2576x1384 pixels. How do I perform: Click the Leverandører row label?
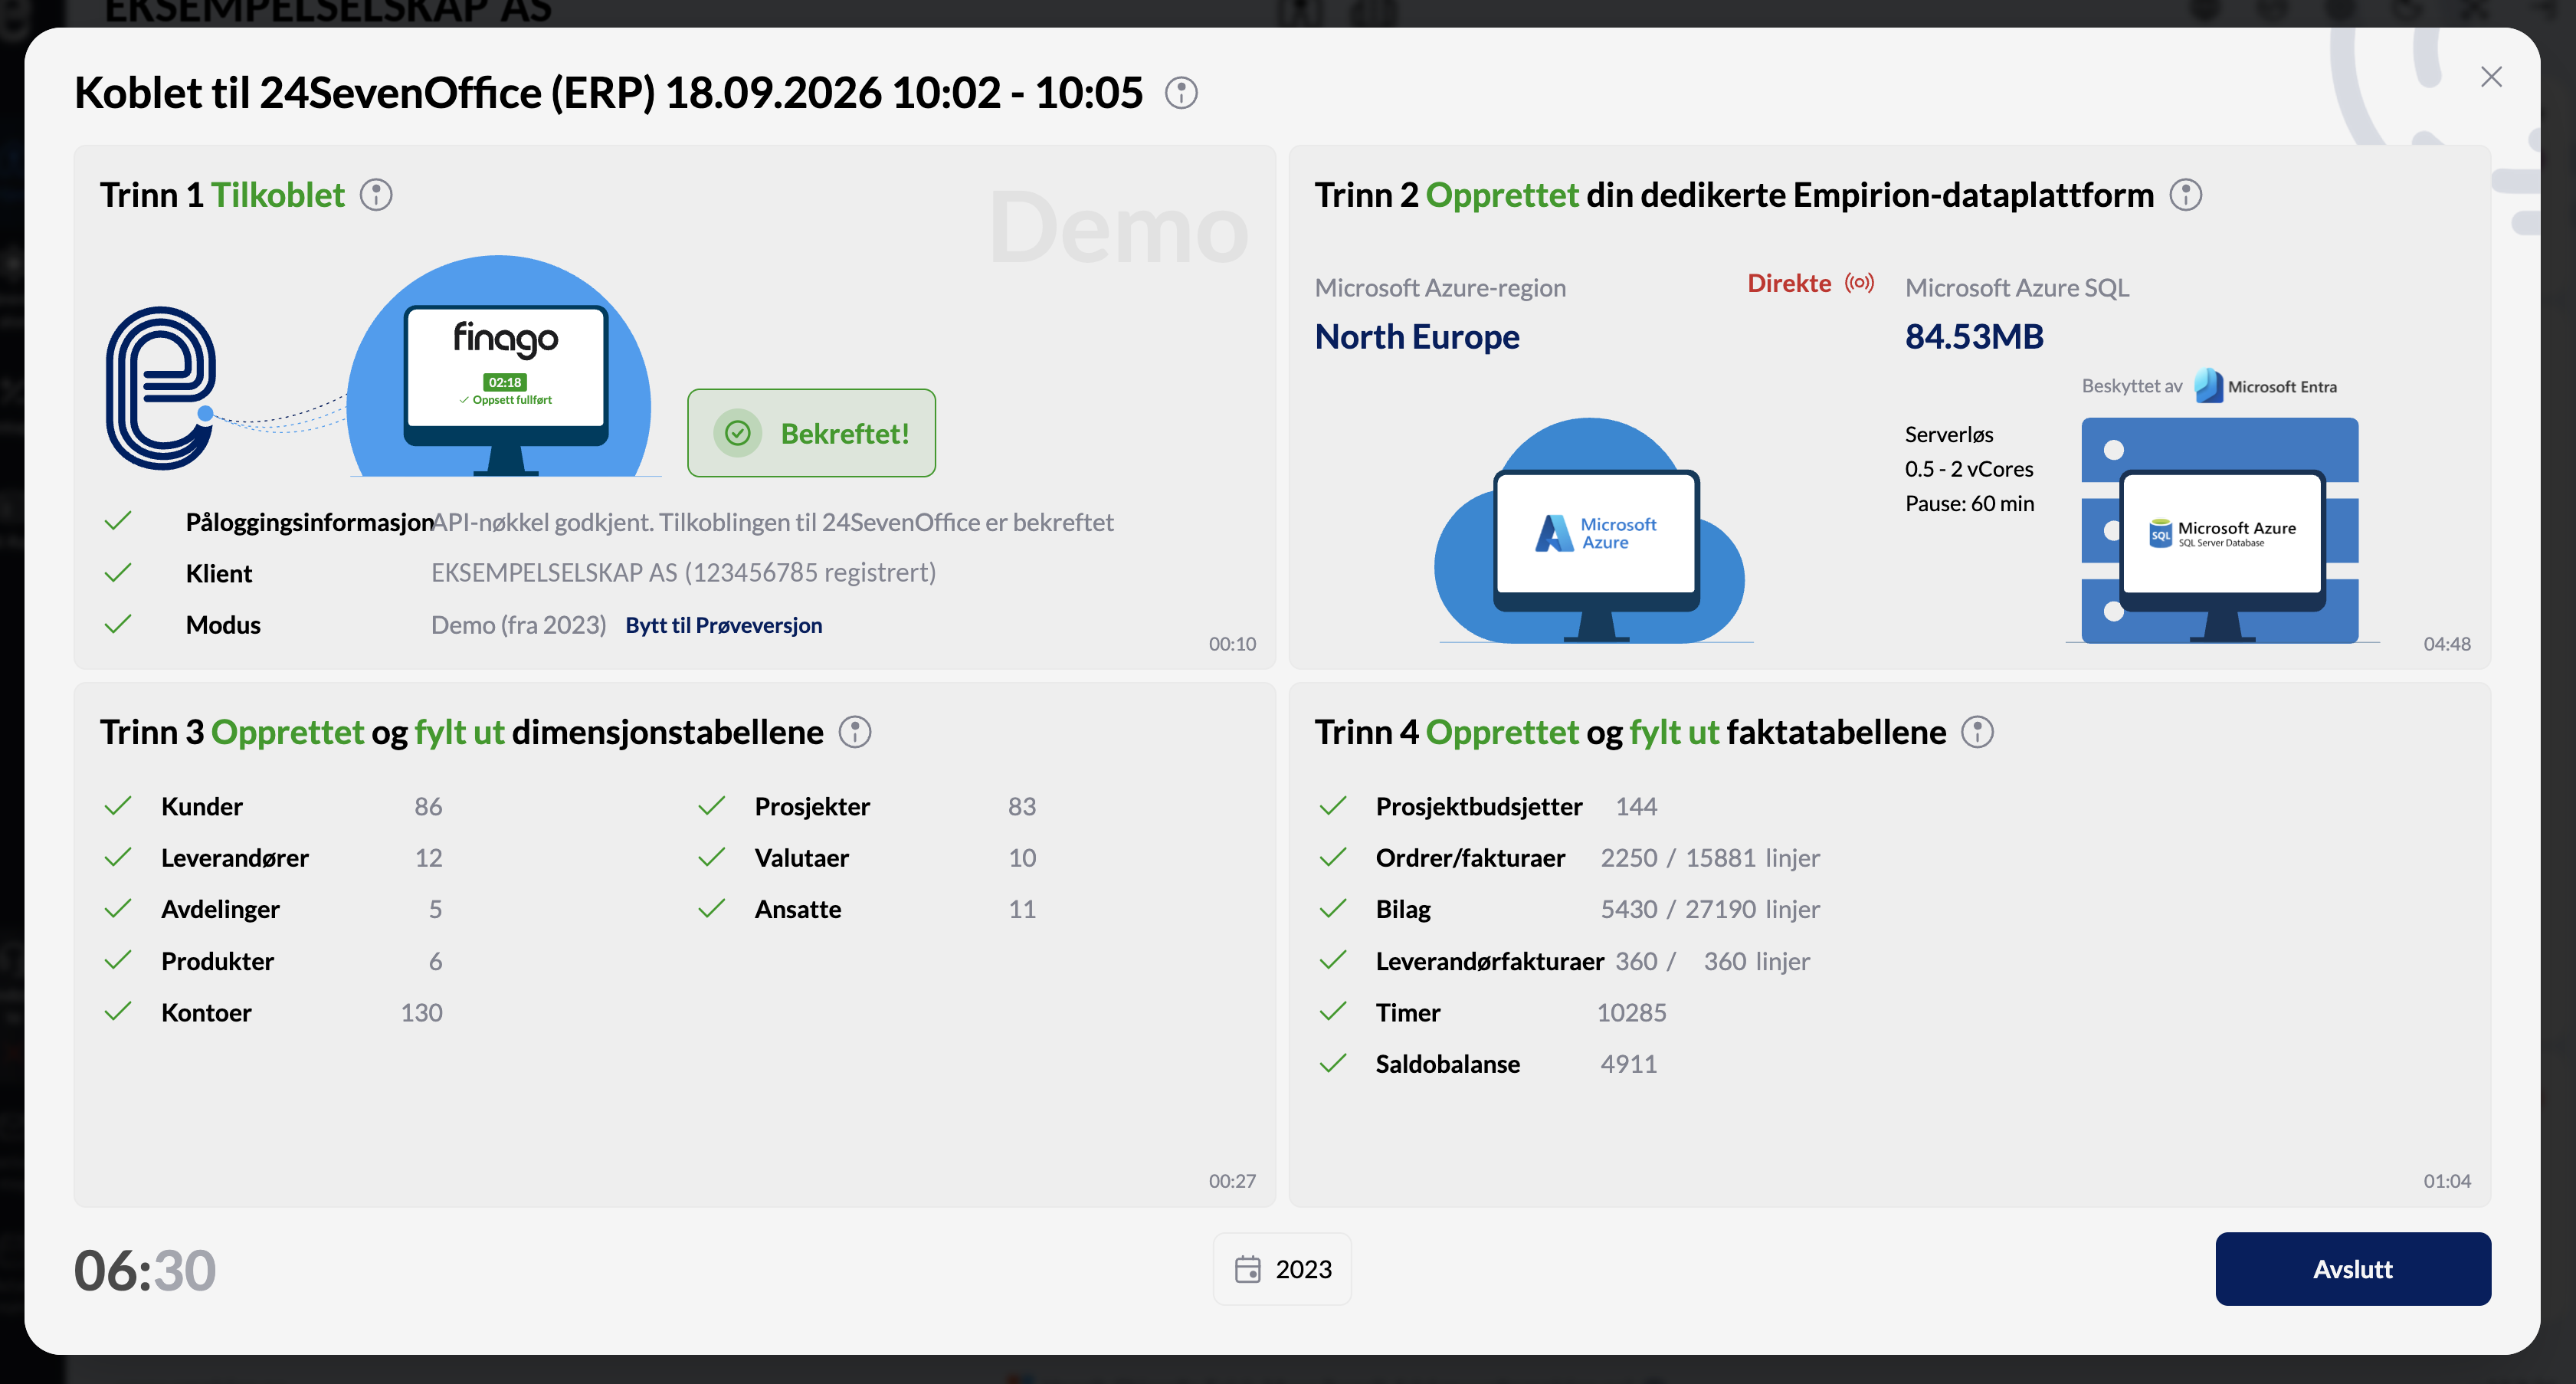click(x=235, y=858)
